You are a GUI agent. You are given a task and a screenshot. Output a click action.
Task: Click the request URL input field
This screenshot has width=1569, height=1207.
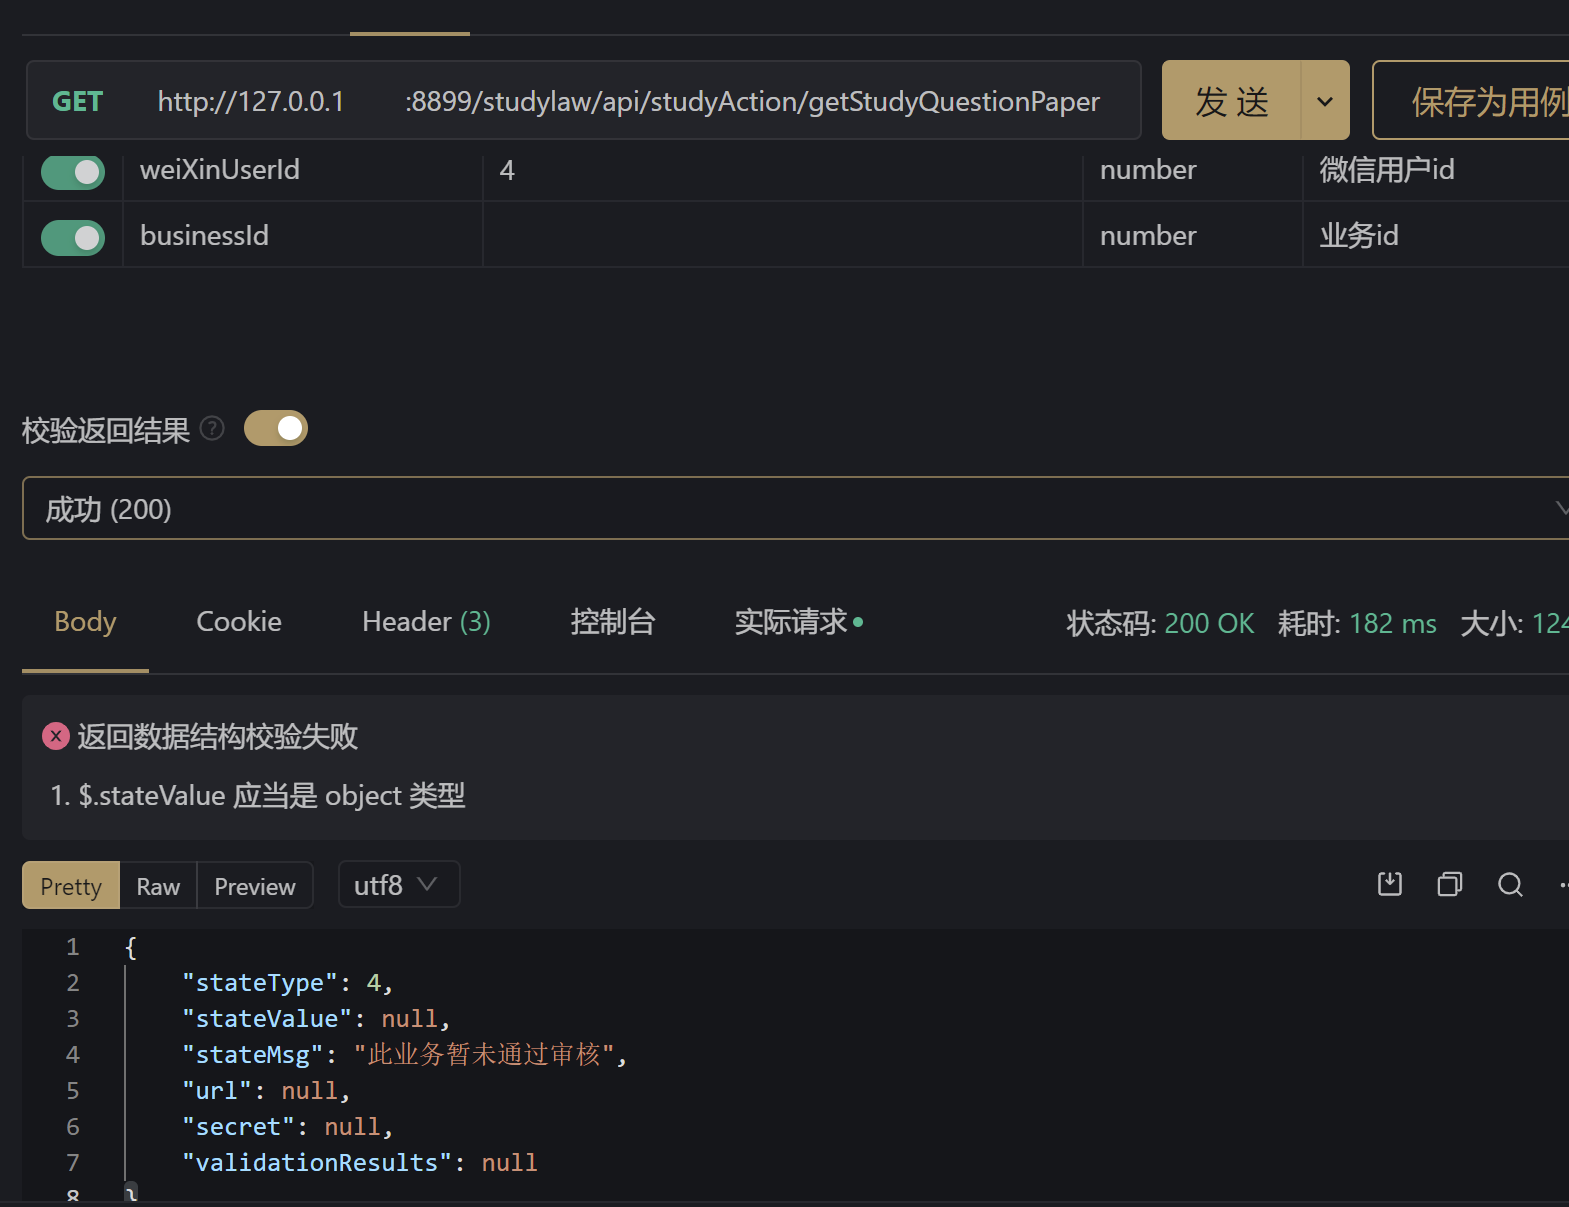click(x=628, y=101)
